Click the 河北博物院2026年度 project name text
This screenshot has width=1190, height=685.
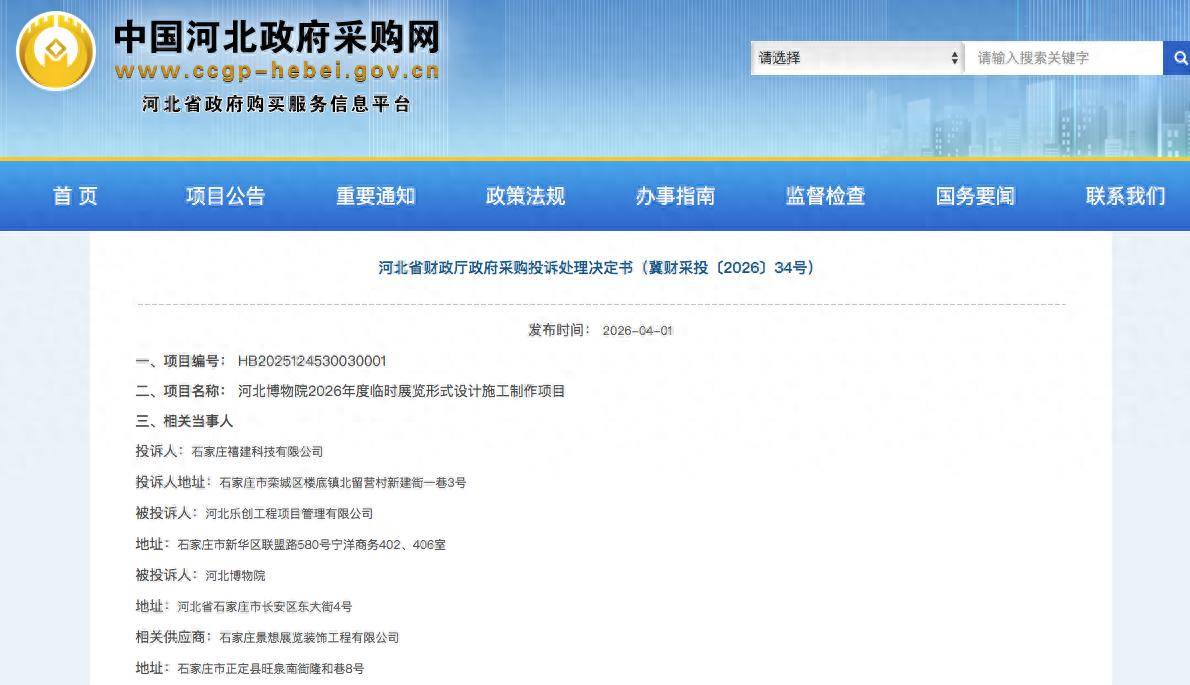click(x=401, y=391)
